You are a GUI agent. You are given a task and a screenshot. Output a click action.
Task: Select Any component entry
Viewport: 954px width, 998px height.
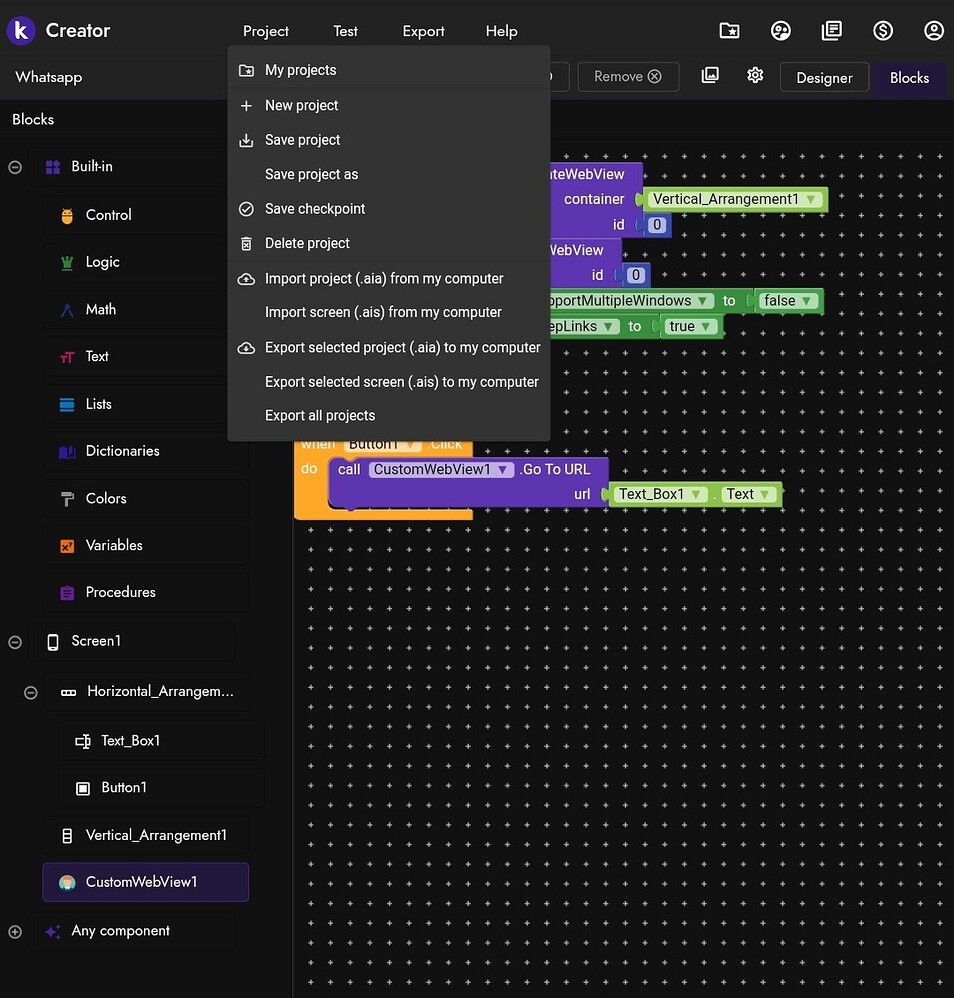pyautogui.click(x=131, y=931)
